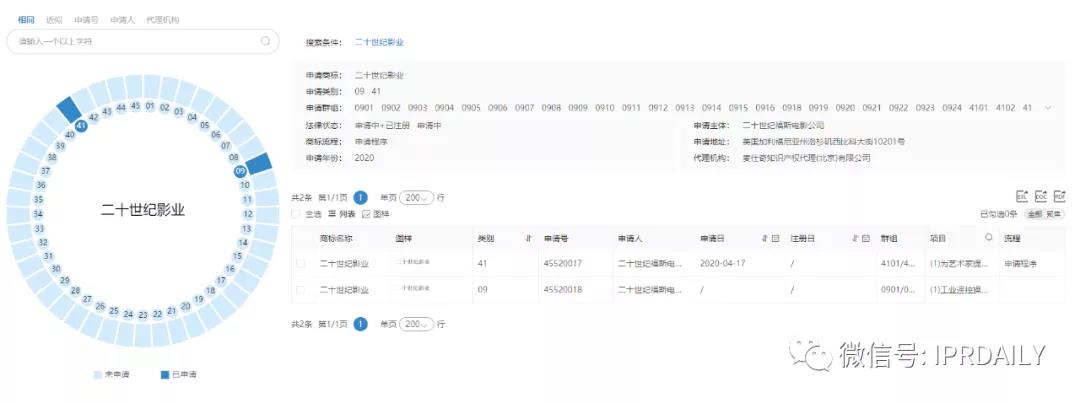Click the search magnifier icon in search box
This screenshot has width=1080, height=403.
(265, 41)
